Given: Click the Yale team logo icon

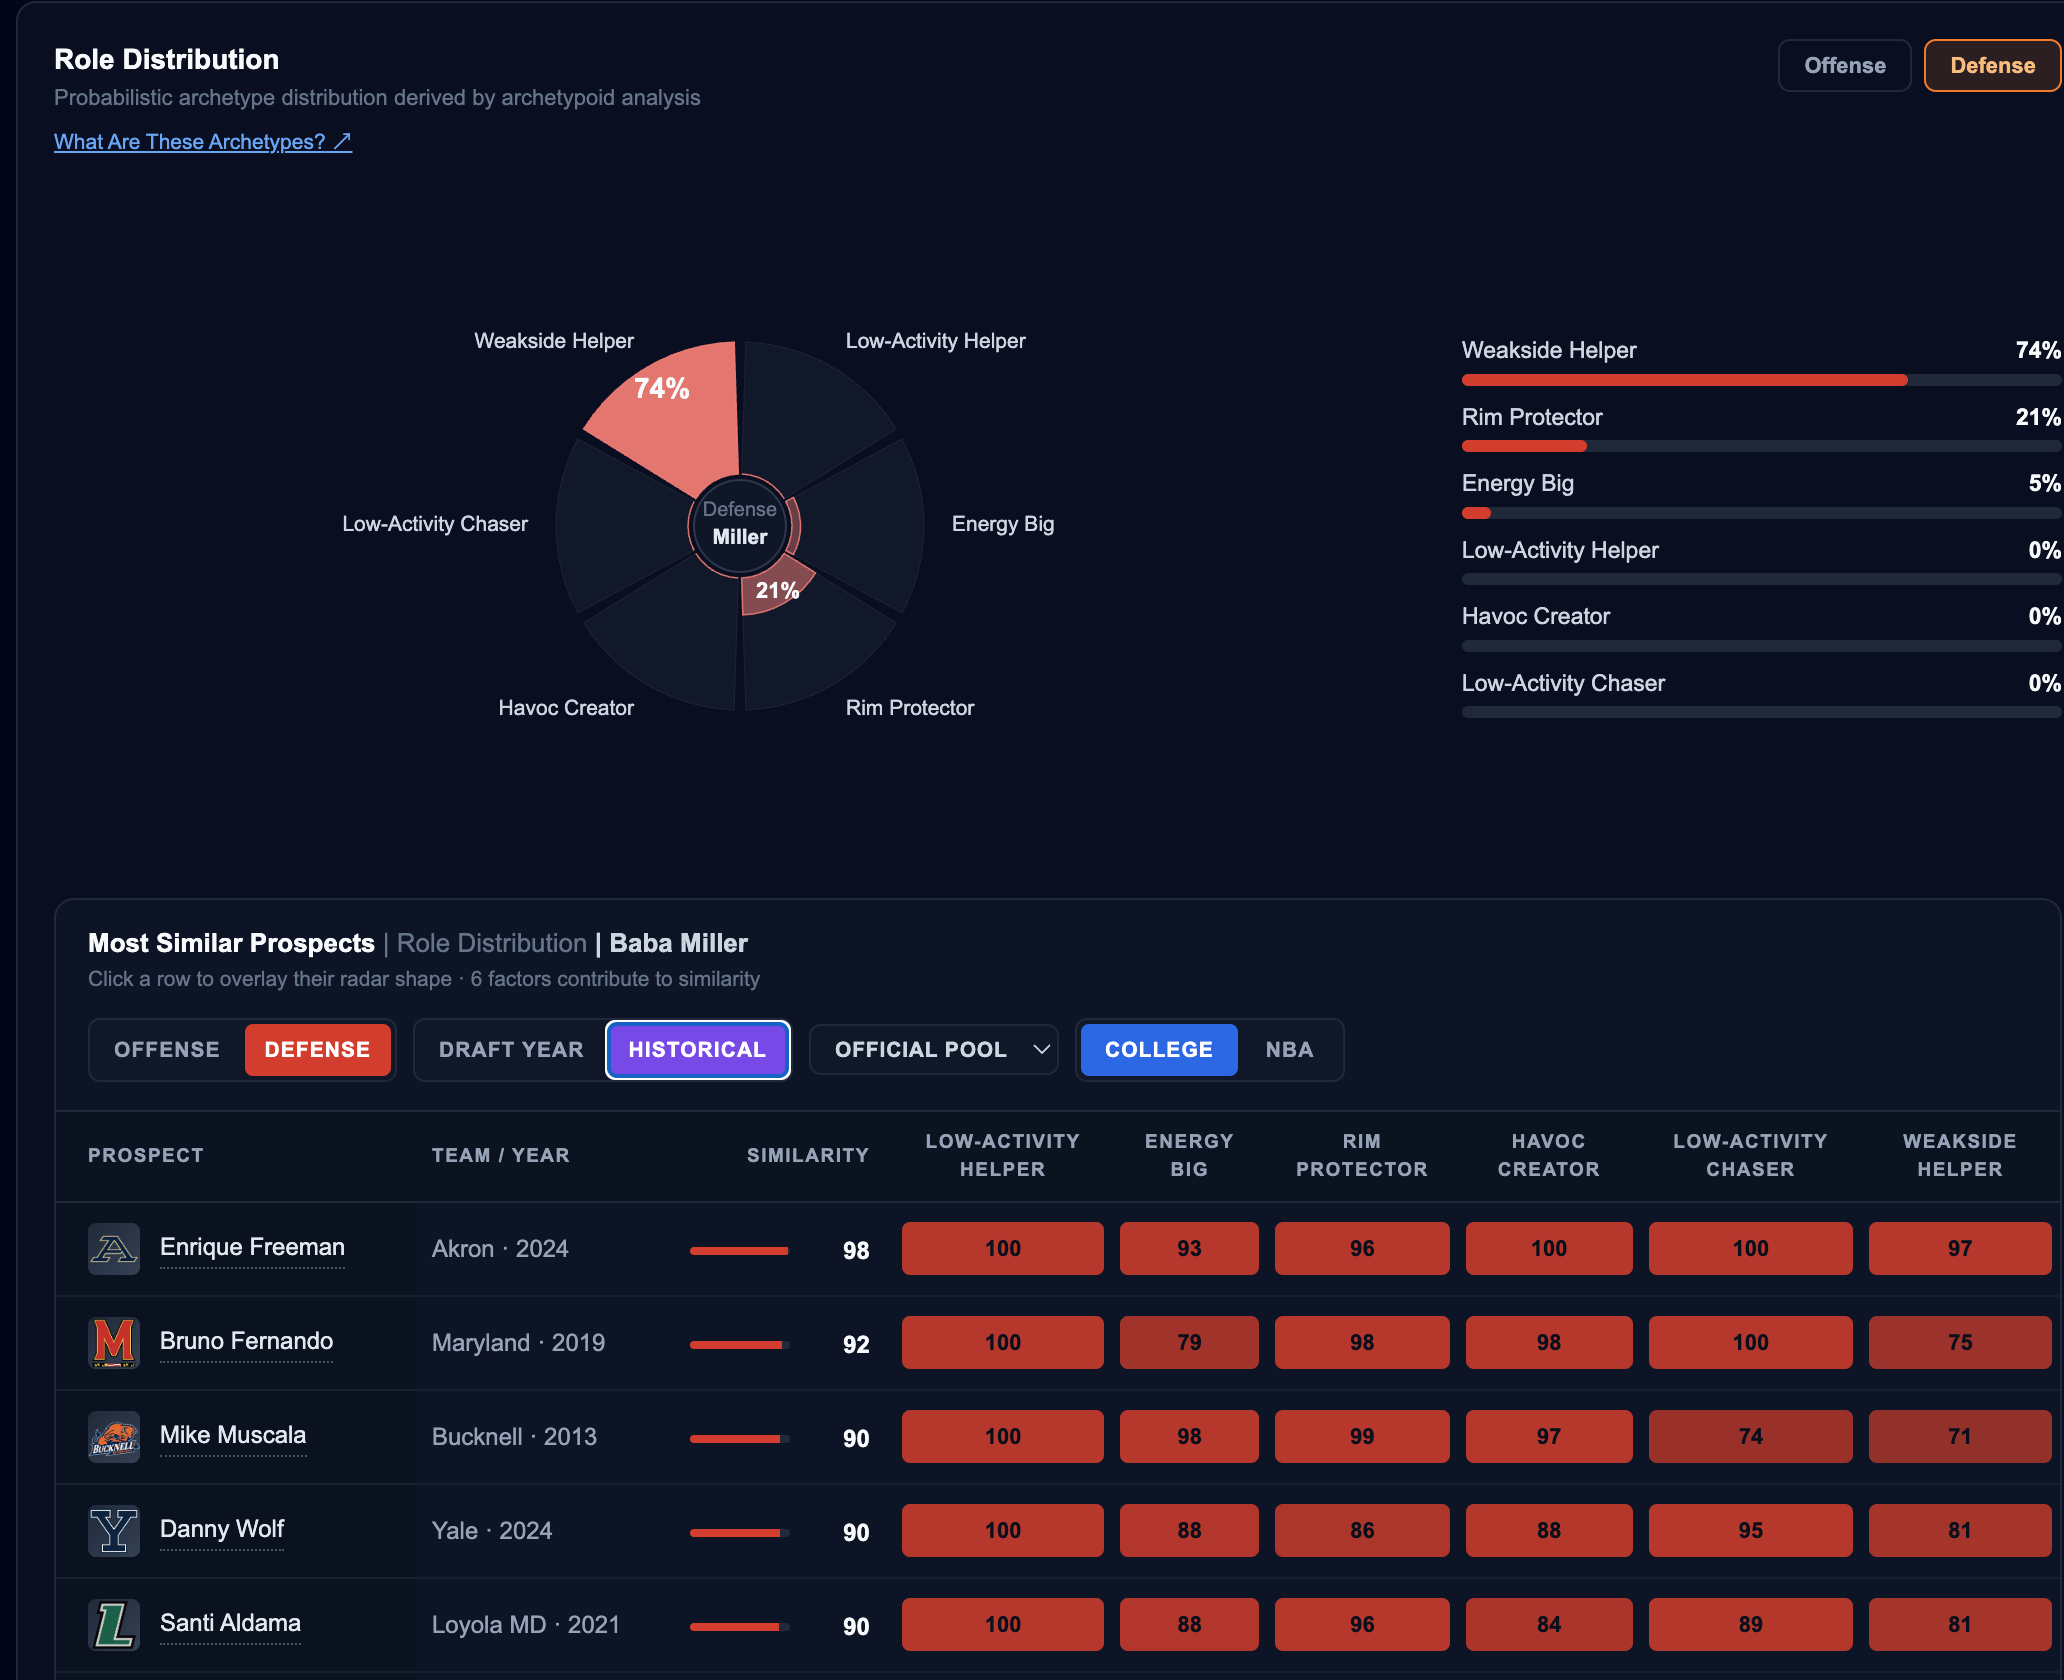Looking at the screenshot, I should (x=114, y=1530).
